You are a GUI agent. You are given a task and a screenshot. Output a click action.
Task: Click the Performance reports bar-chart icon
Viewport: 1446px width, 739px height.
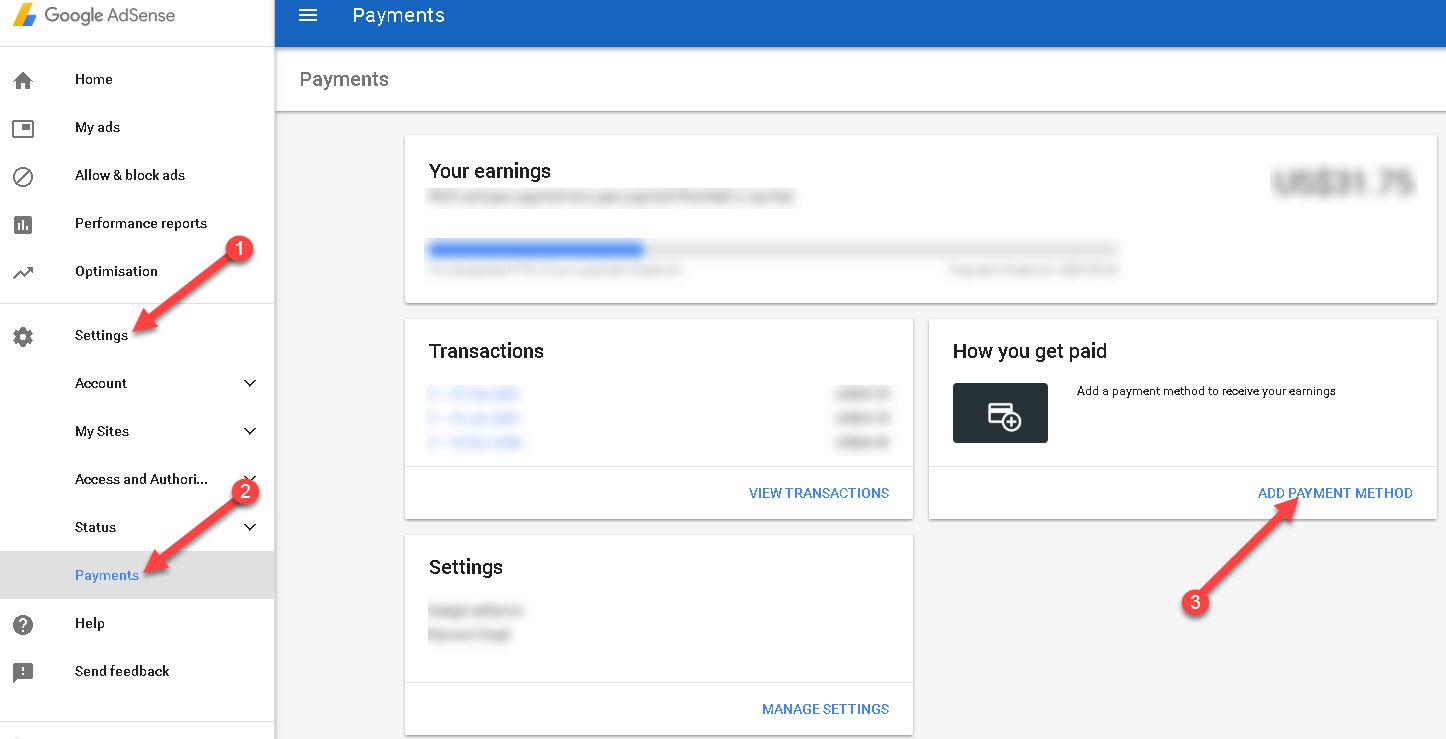22,224
